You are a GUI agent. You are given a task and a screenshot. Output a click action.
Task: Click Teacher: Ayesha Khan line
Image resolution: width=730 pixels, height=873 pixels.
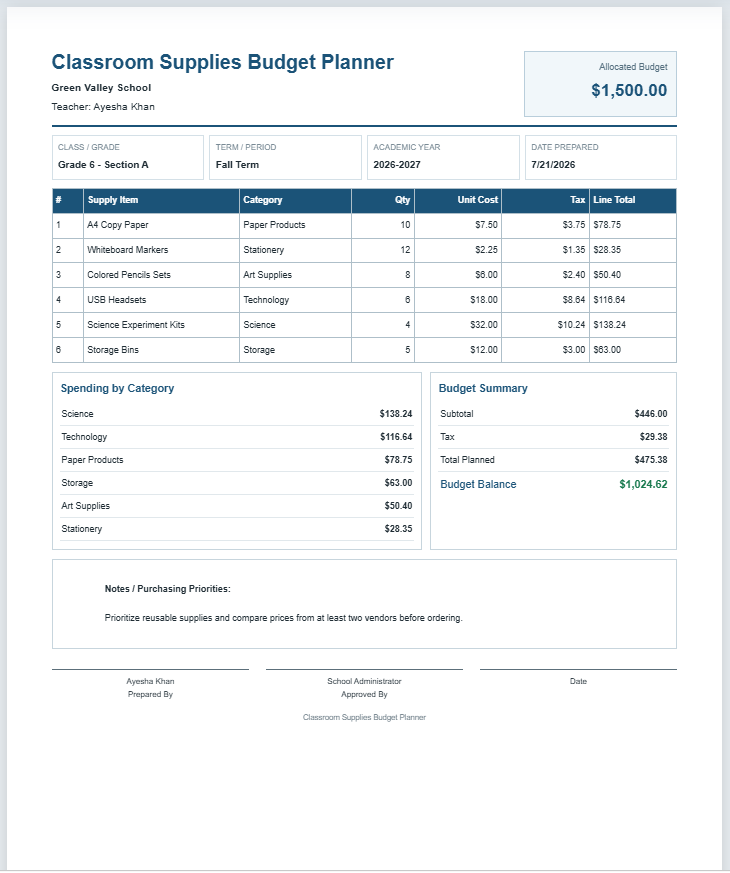coord(103,107)
